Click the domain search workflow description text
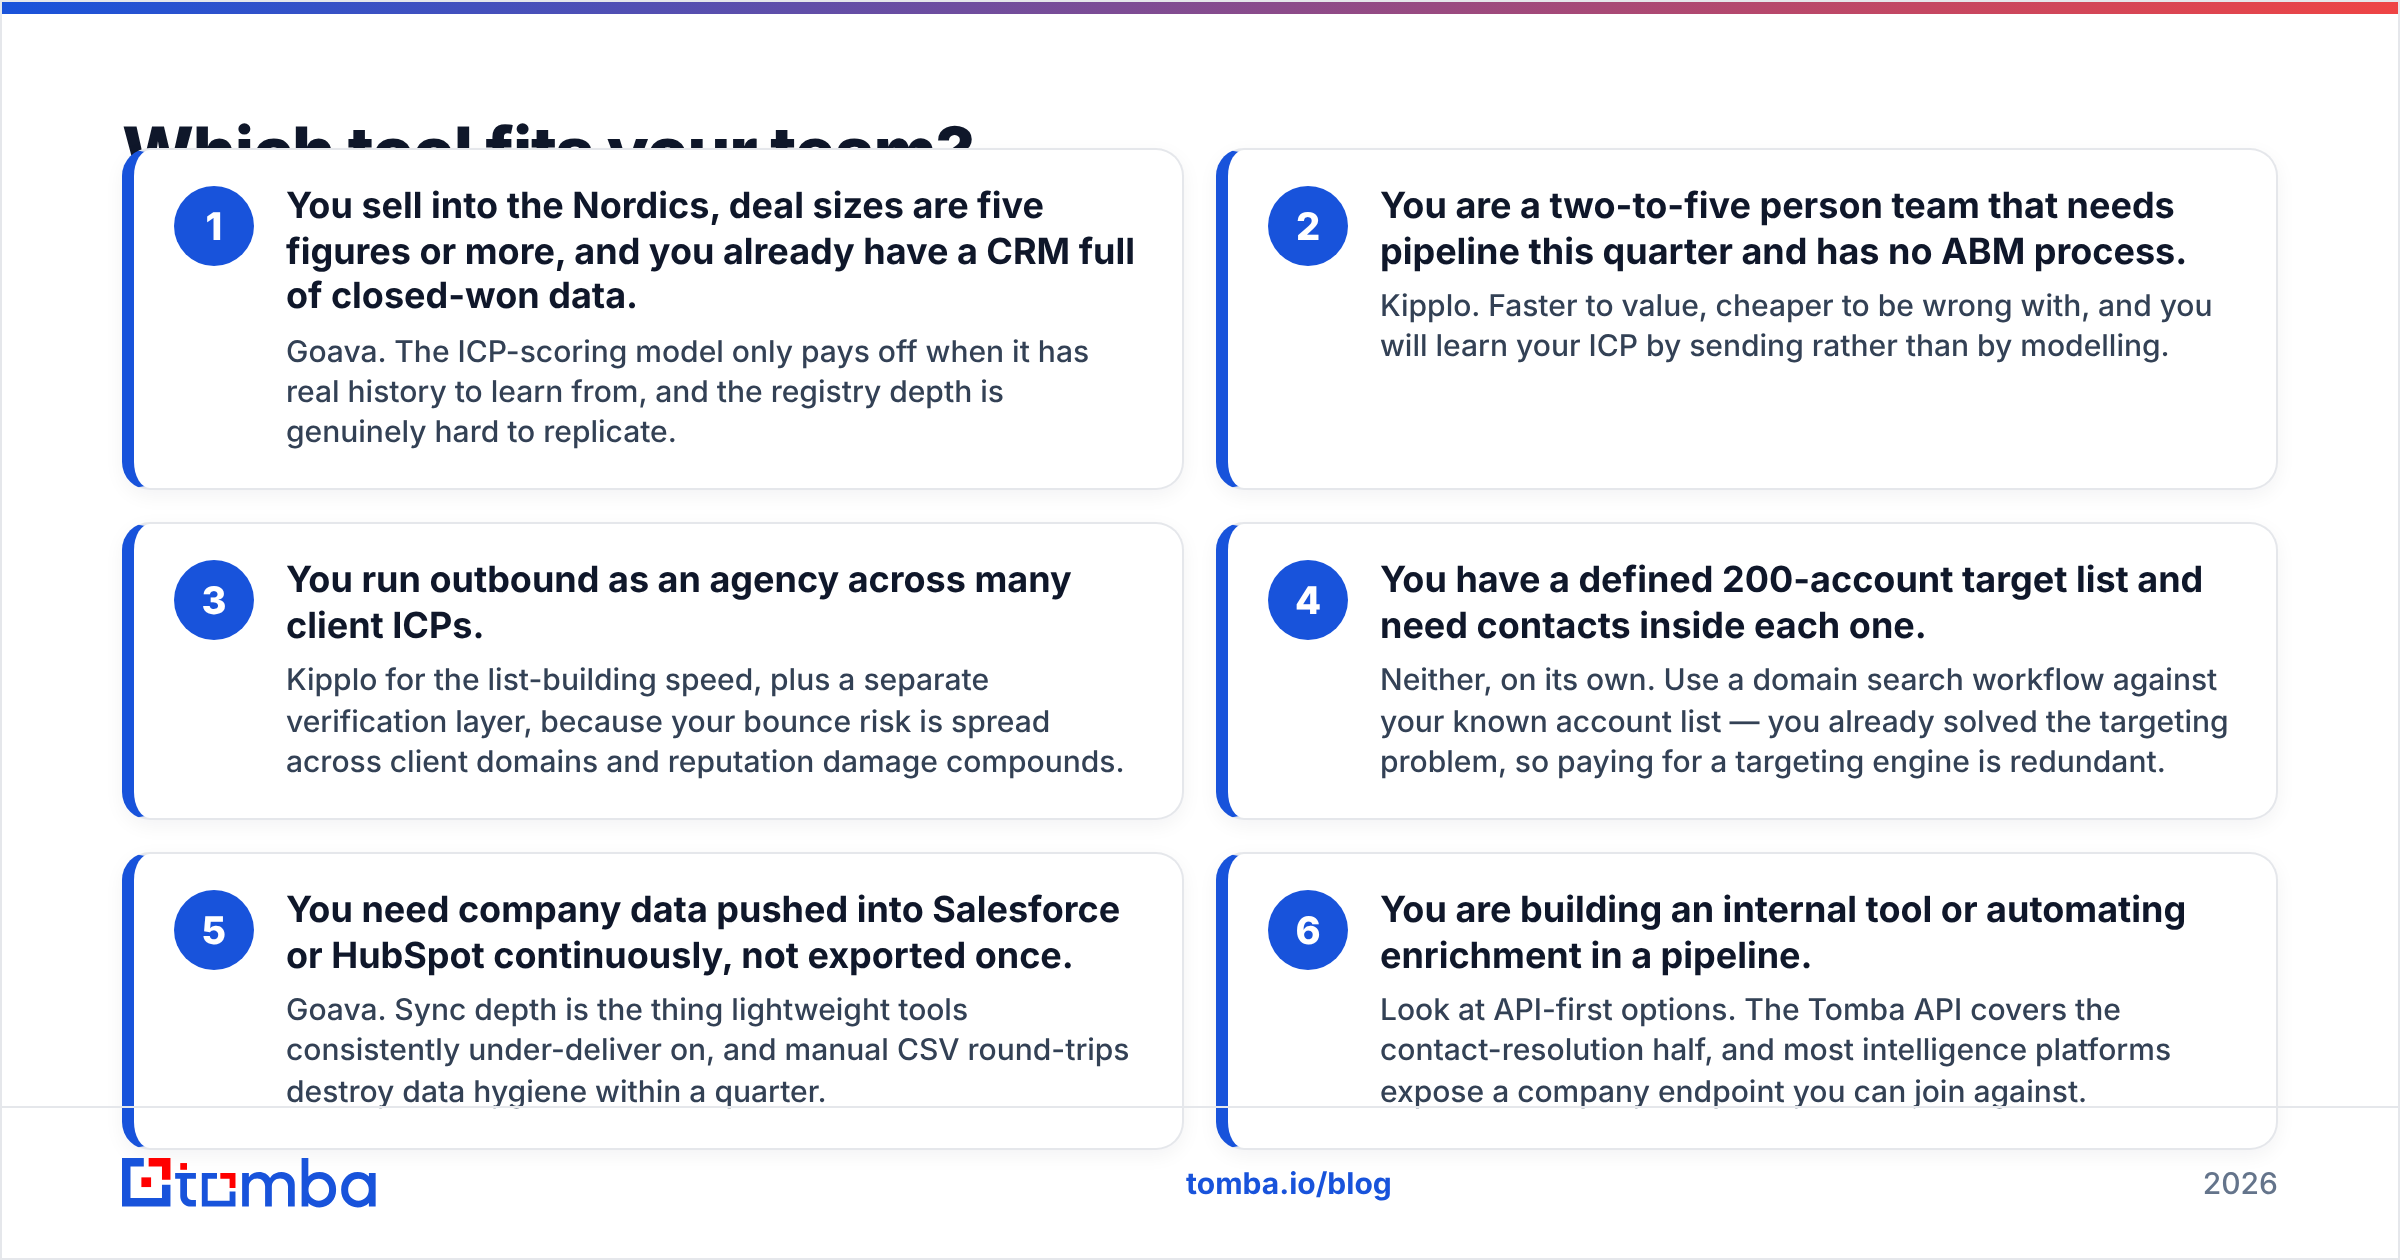The image size is (2400, 1260). coord(1803,721)
